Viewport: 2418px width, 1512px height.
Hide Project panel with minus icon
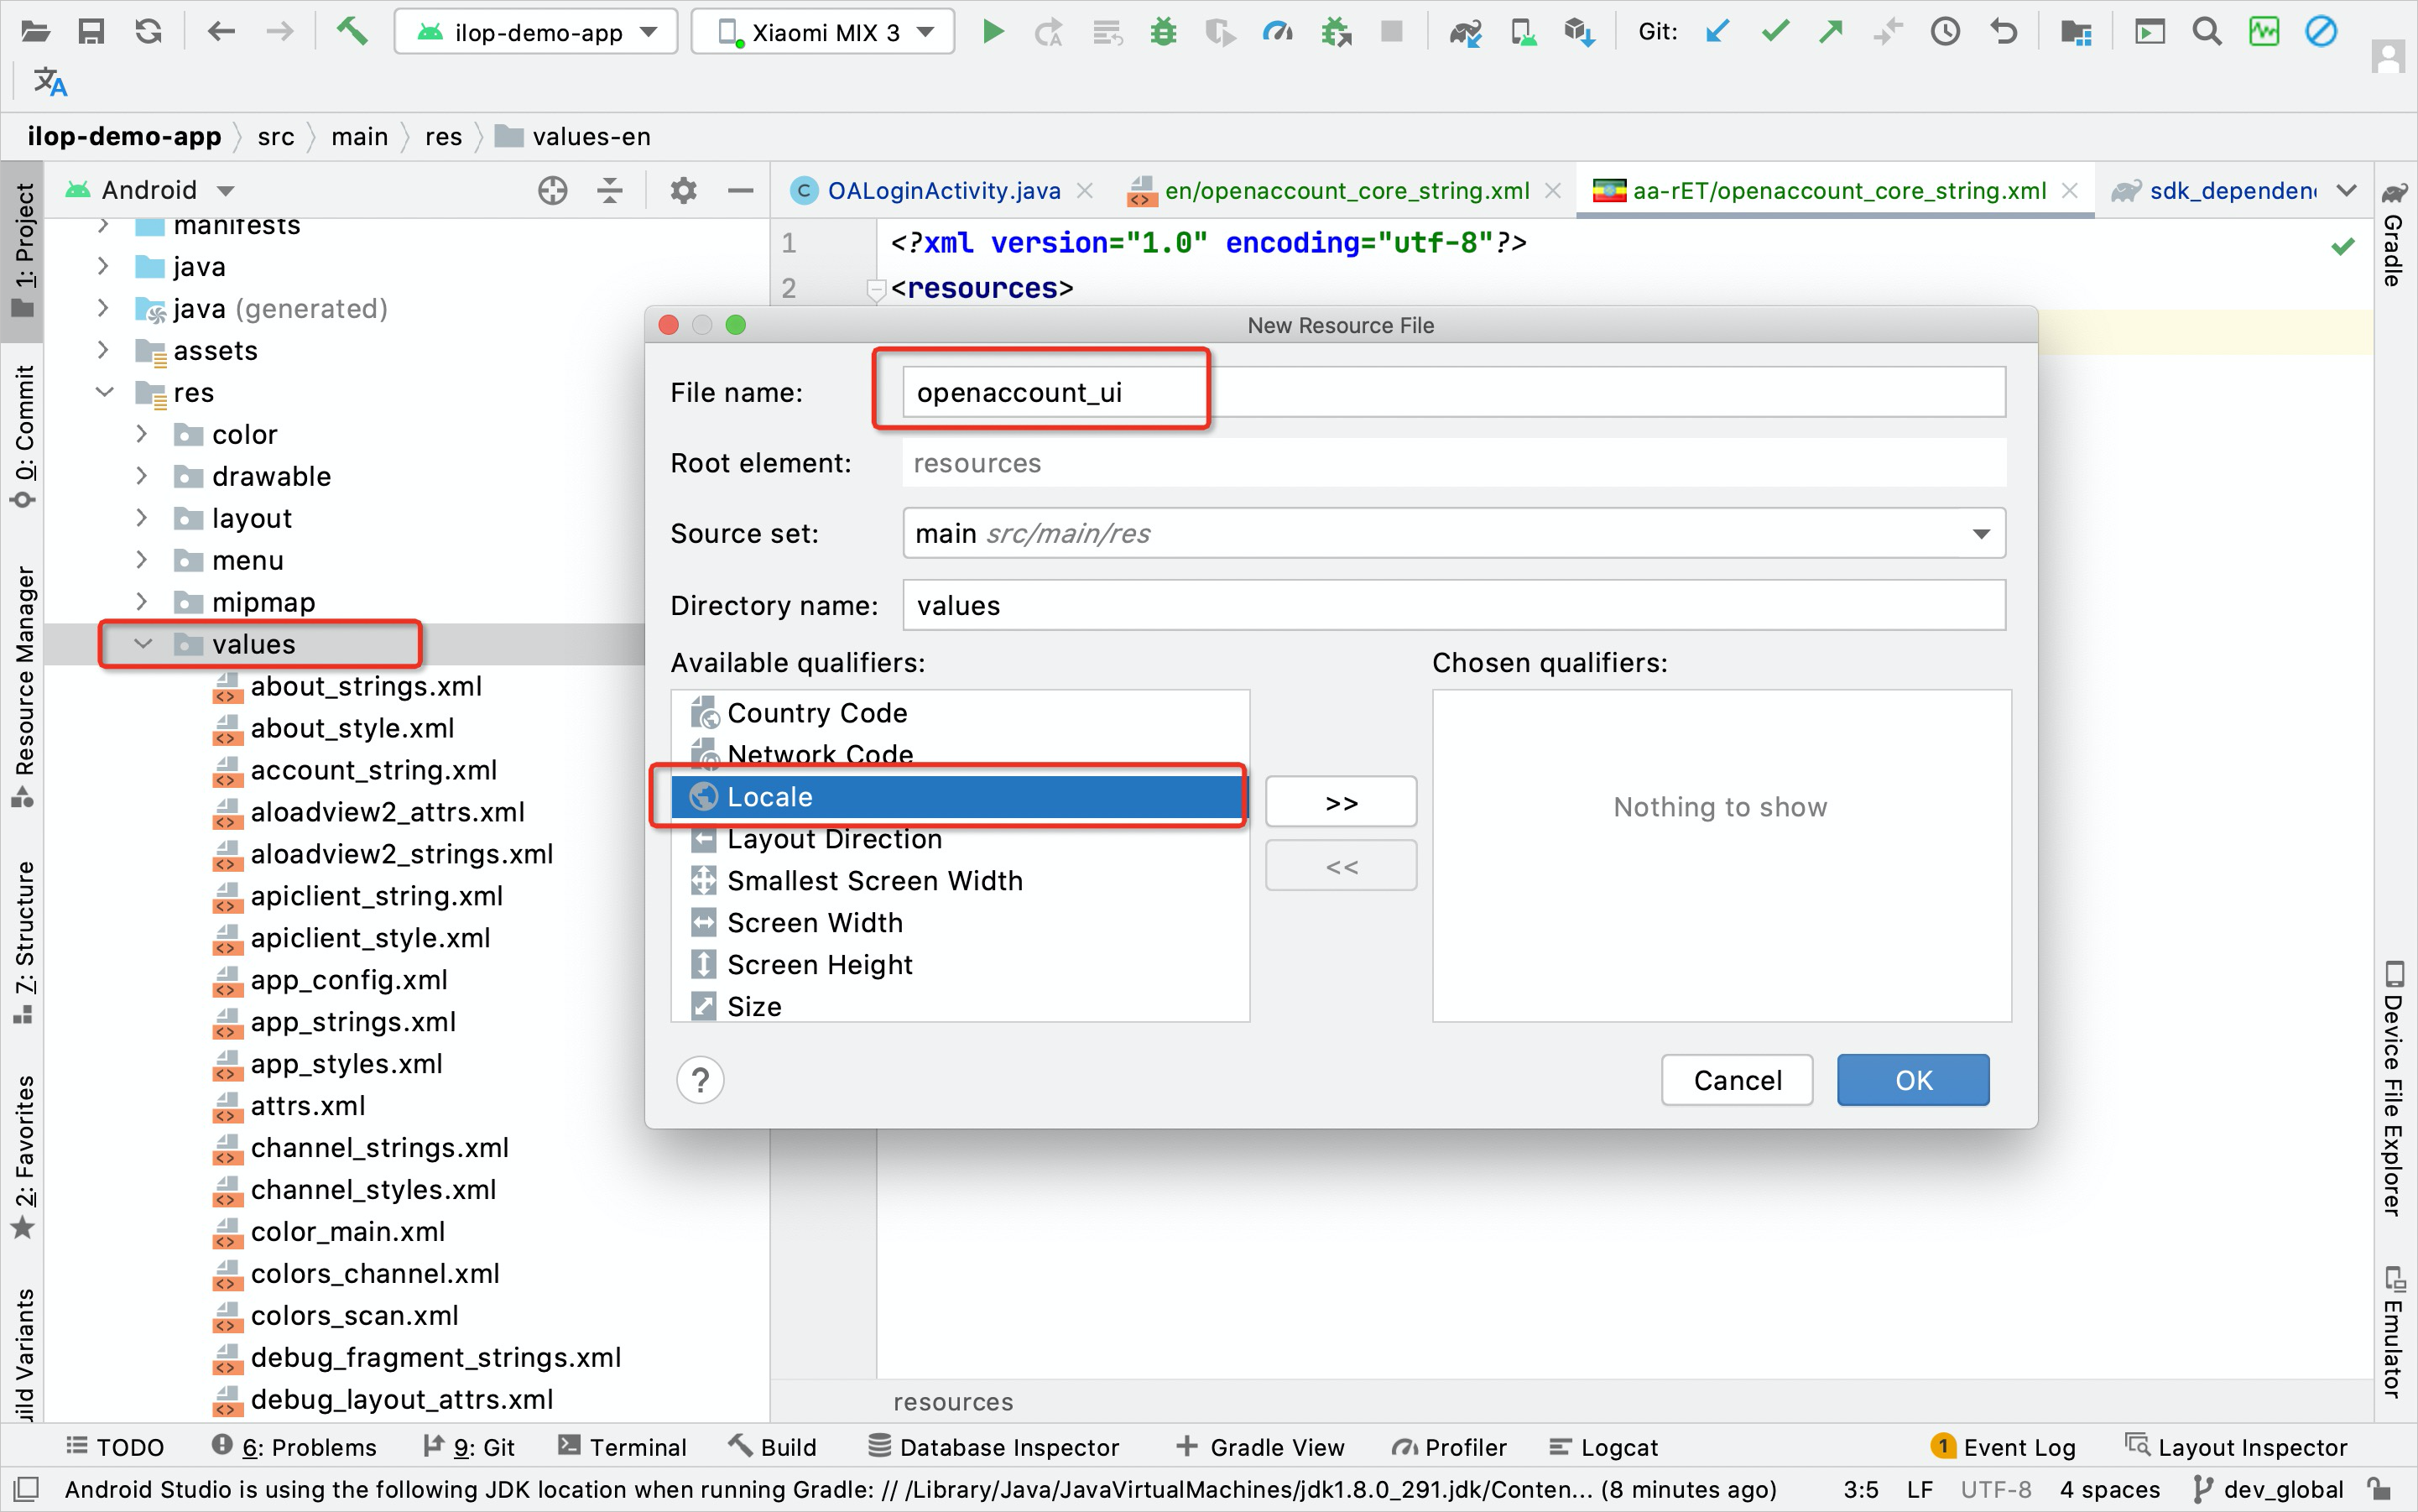pos(740,190)
